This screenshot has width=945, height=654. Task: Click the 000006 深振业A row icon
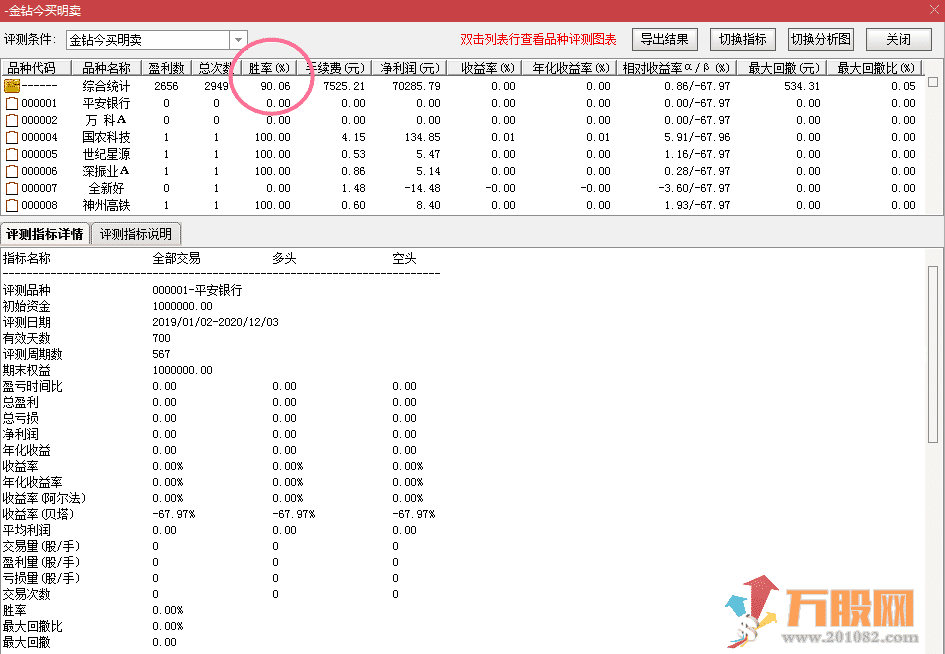(11, 171)
